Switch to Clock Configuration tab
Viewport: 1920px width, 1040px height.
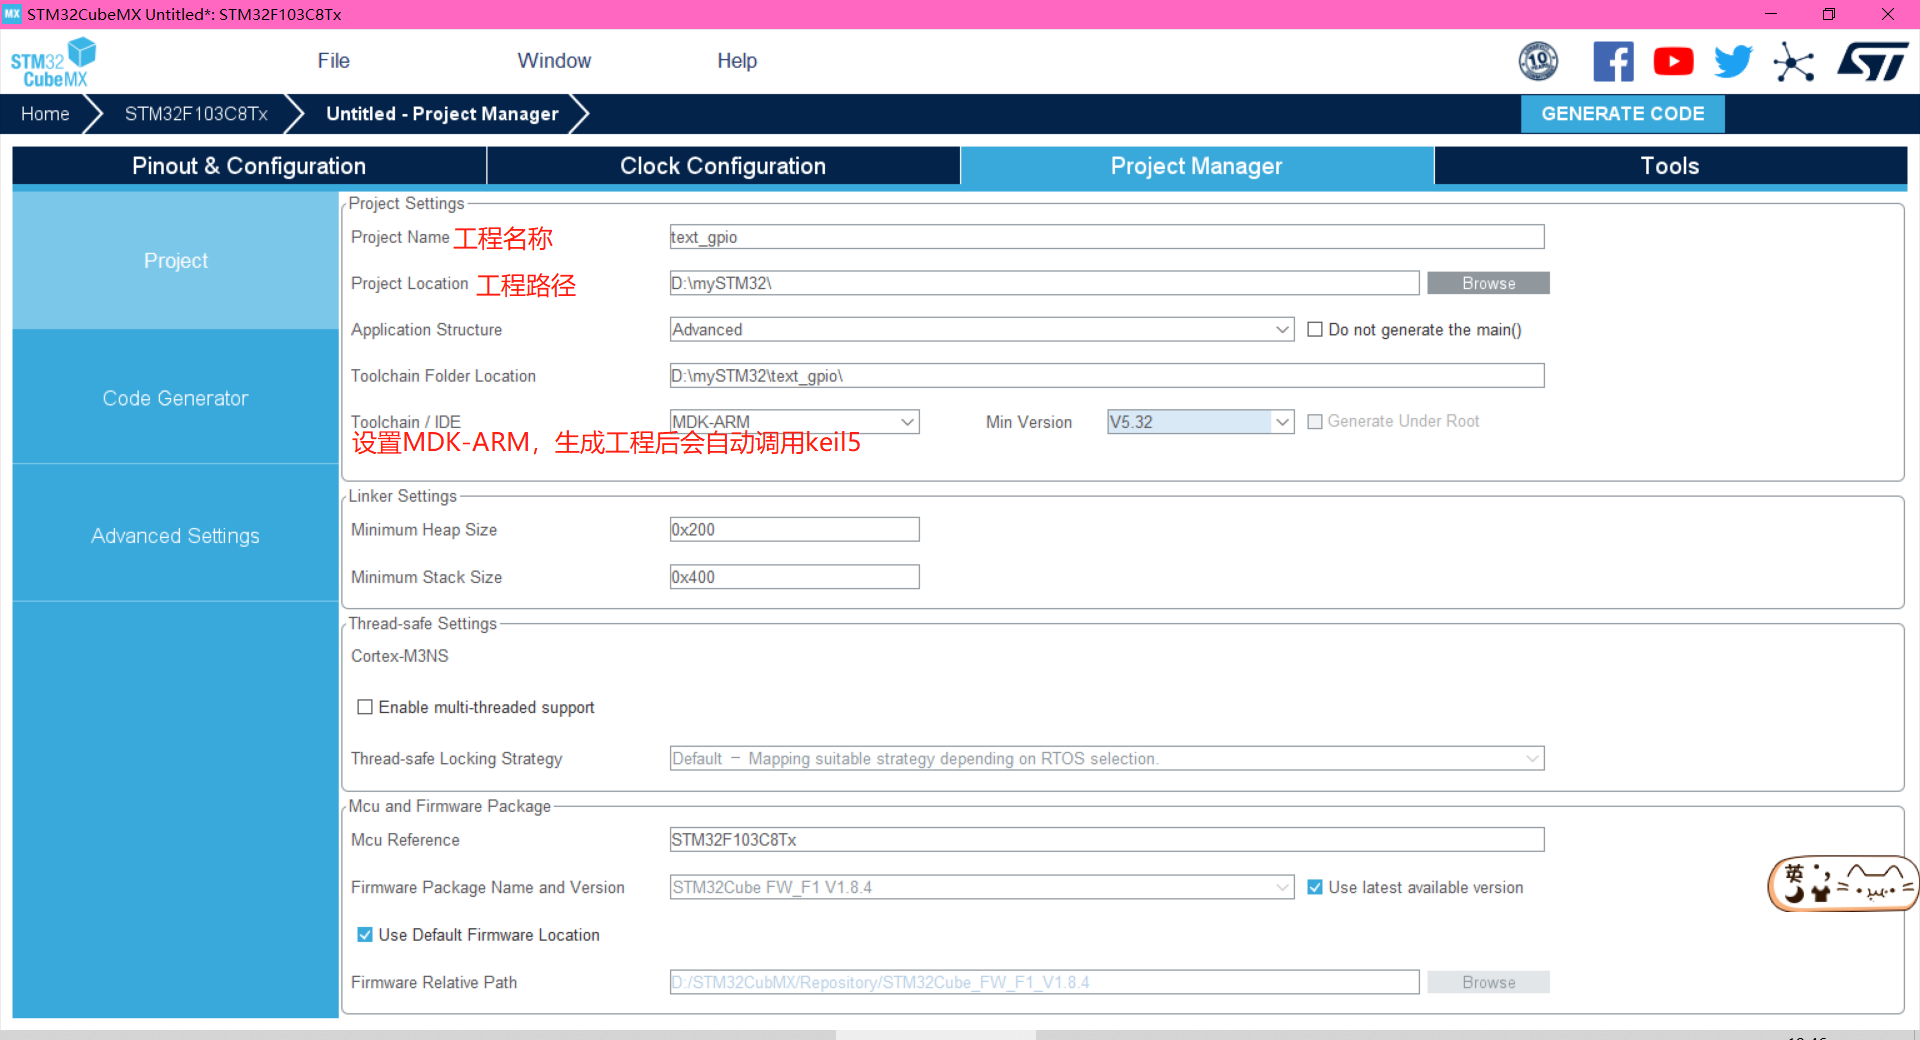click(723, 166)
